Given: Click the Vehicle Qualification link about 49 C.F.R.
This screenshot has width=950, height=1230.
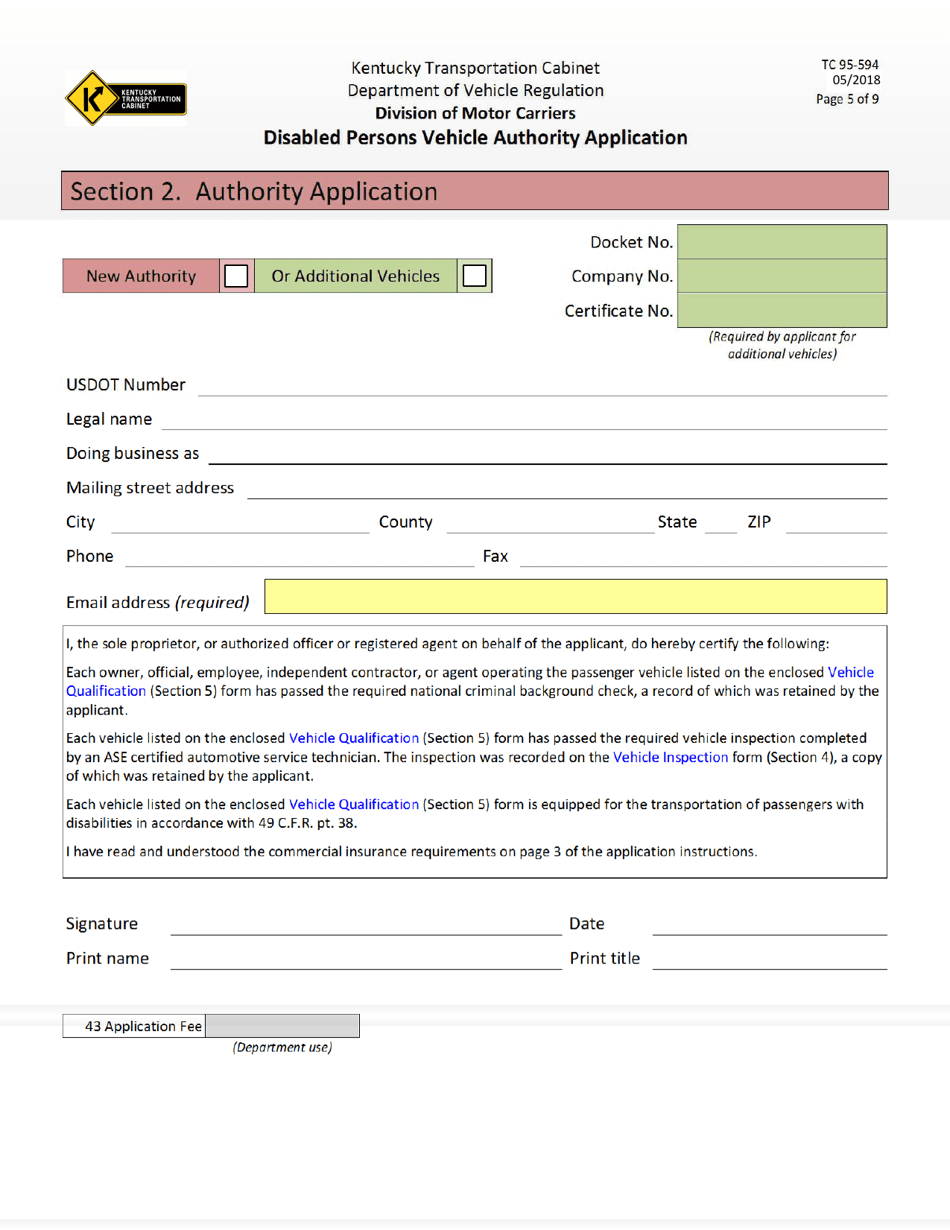Looking at the screenshot, I should click(356, 803).
